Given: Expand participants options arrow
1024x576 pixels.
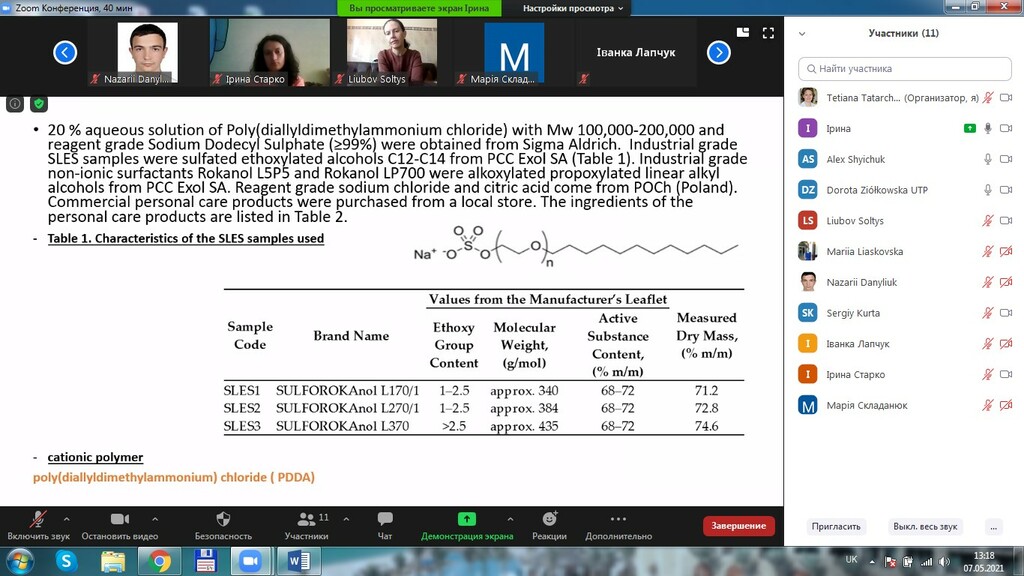Looking at the screenshot, I should click(x=346, y=519).
